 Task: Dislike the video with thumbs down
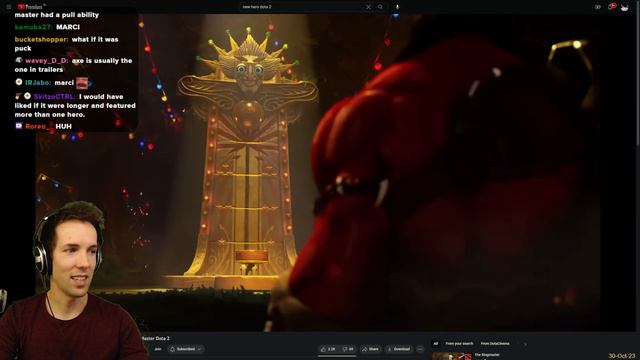(x=348, y=349)
